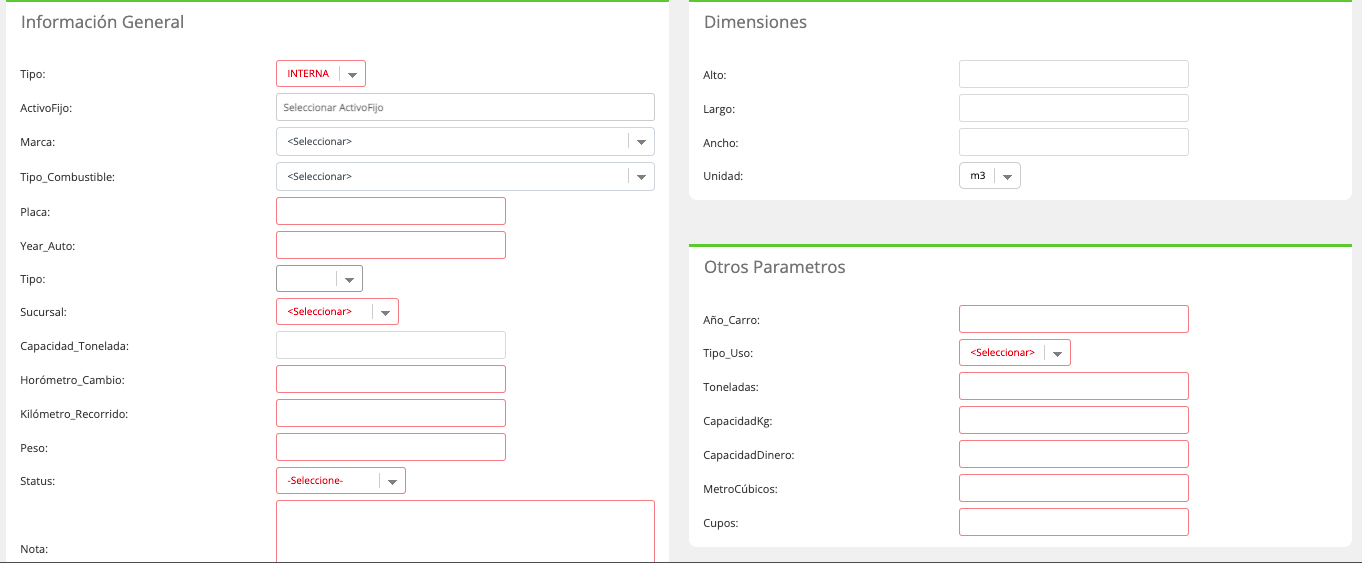Click the CapacidadDinero input field
The image size is (1362, 563).
click(x=1074, y=454)
